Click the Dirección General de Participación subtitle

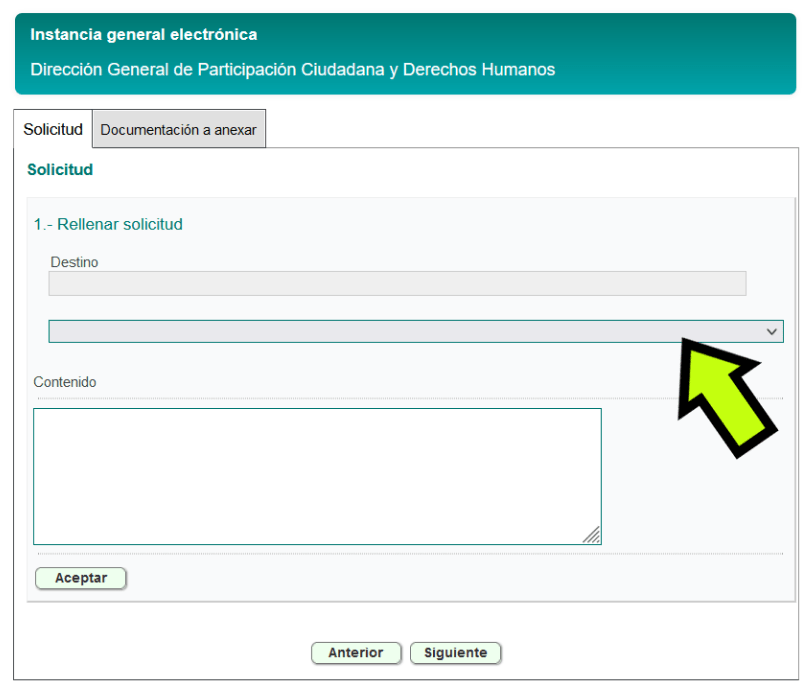click(293, 70)
